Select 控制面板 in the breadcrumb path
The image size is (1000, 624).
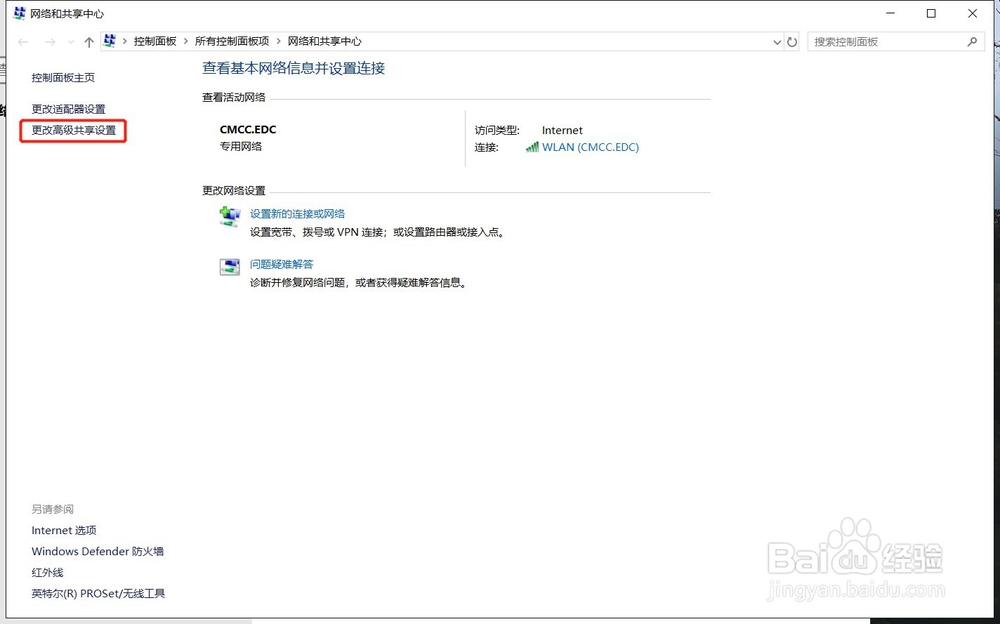155,42
